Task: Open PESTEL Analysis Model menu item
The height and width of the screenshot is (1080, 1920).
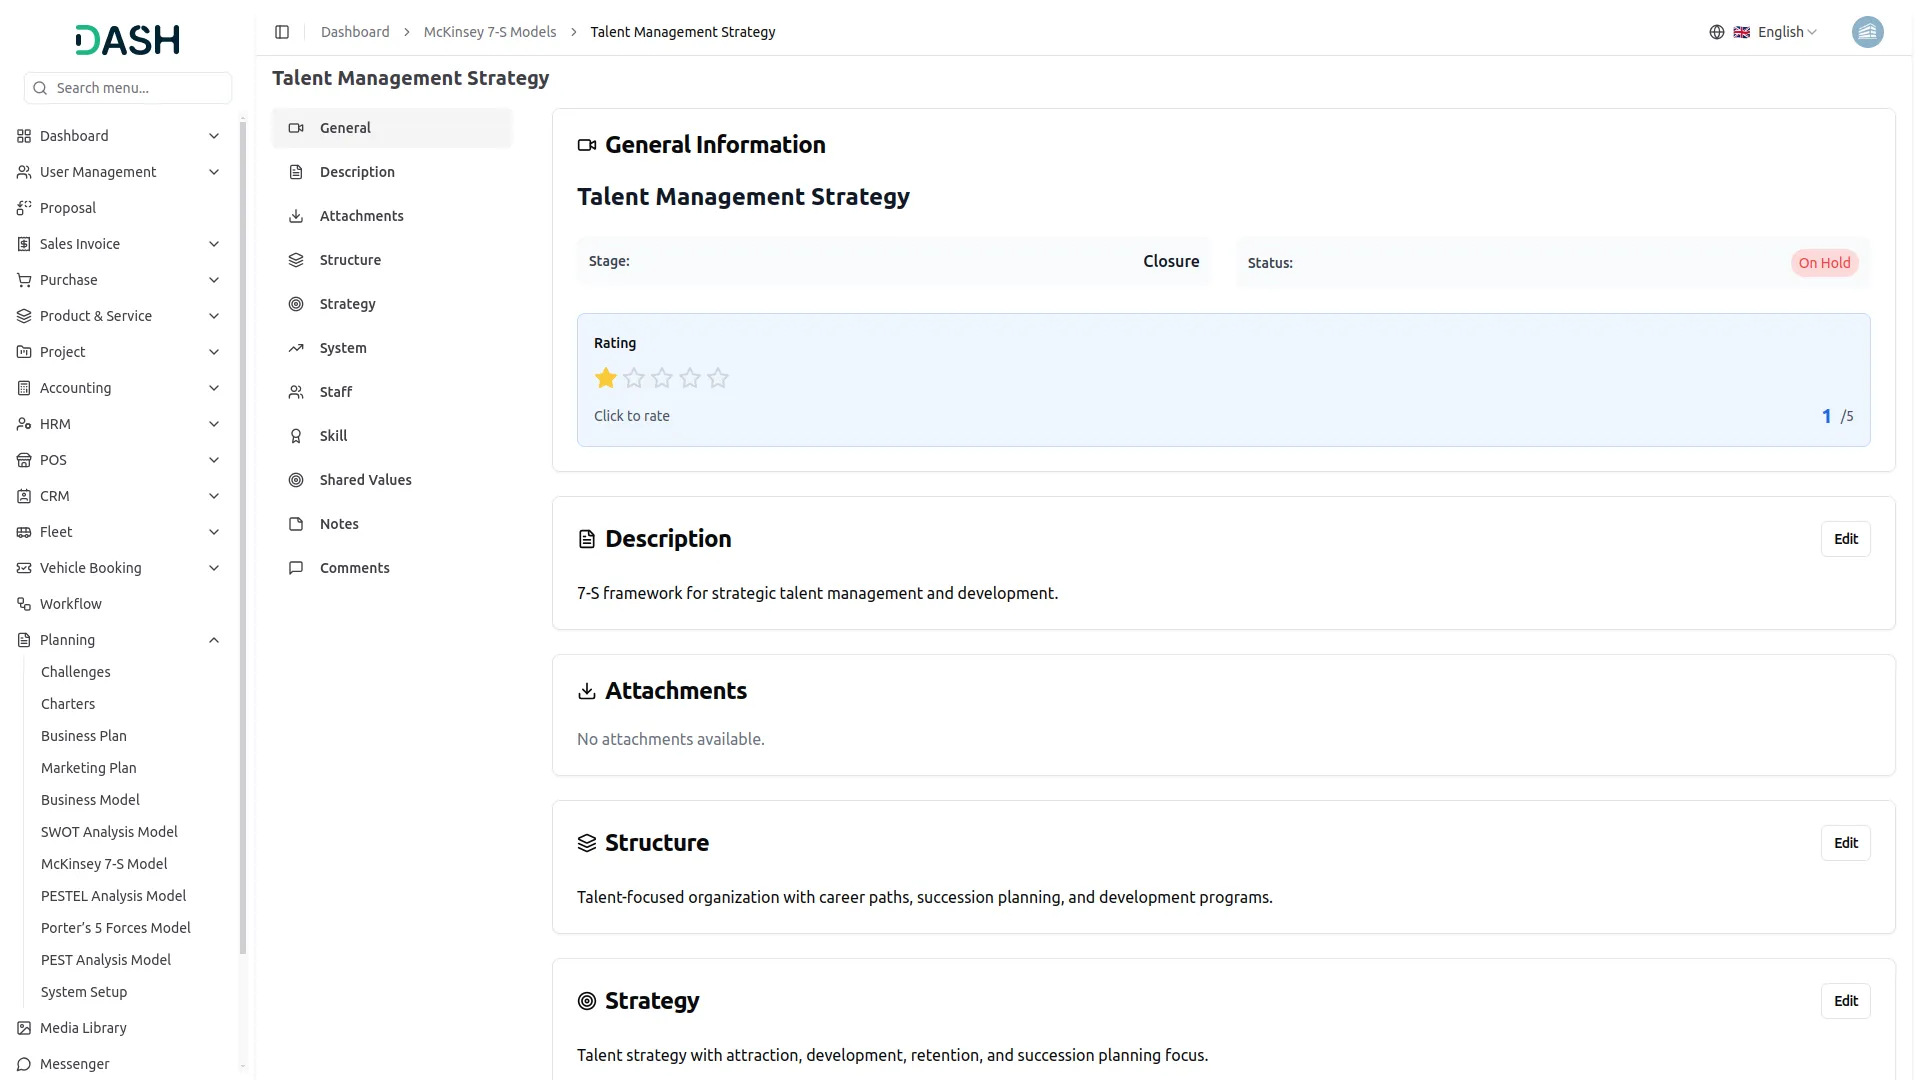Action: click(113, 896)
